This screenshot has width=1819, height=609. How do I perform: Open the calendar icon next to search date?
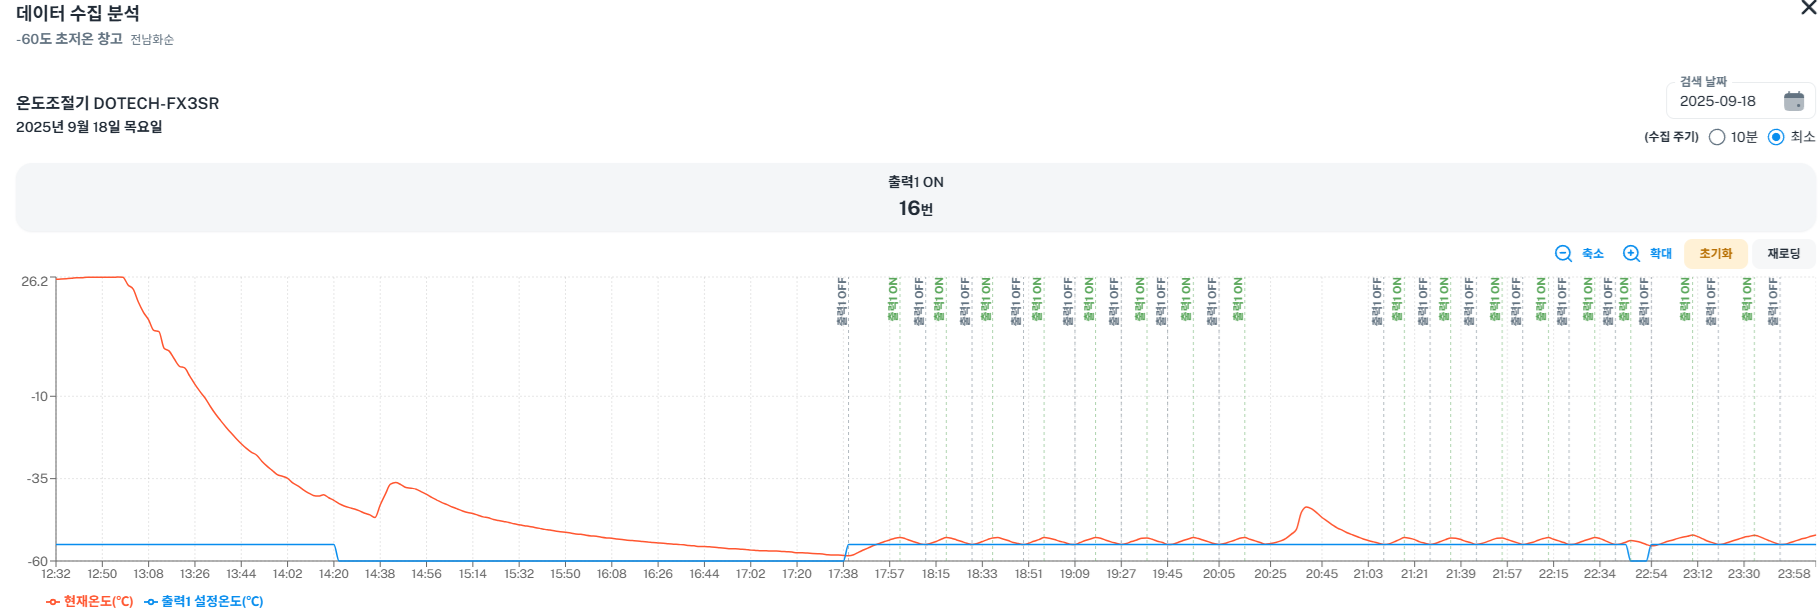[x=1794, y=101]
